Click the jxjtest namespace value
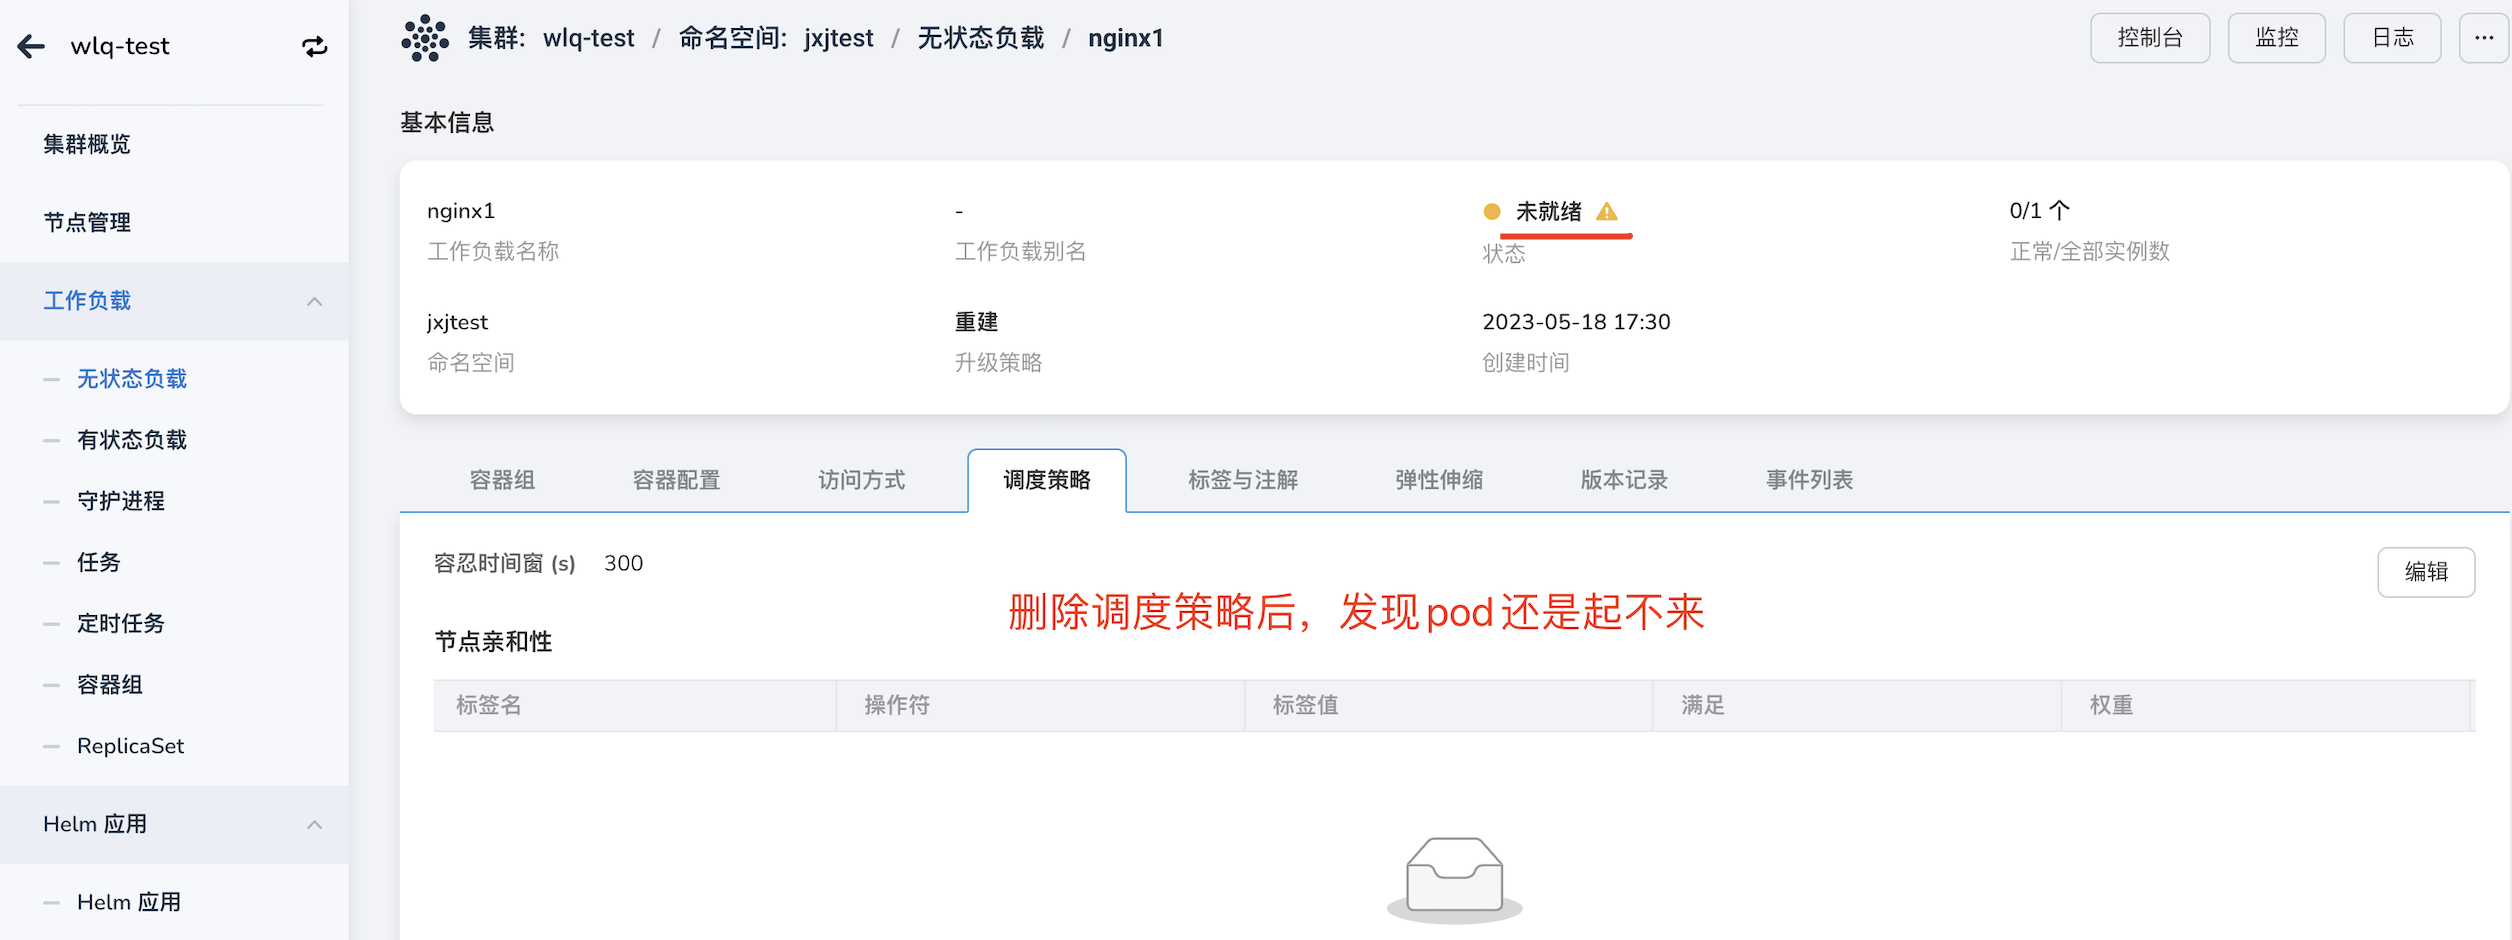This screenshot has height=940, width=2512. (x=457, y=322)
